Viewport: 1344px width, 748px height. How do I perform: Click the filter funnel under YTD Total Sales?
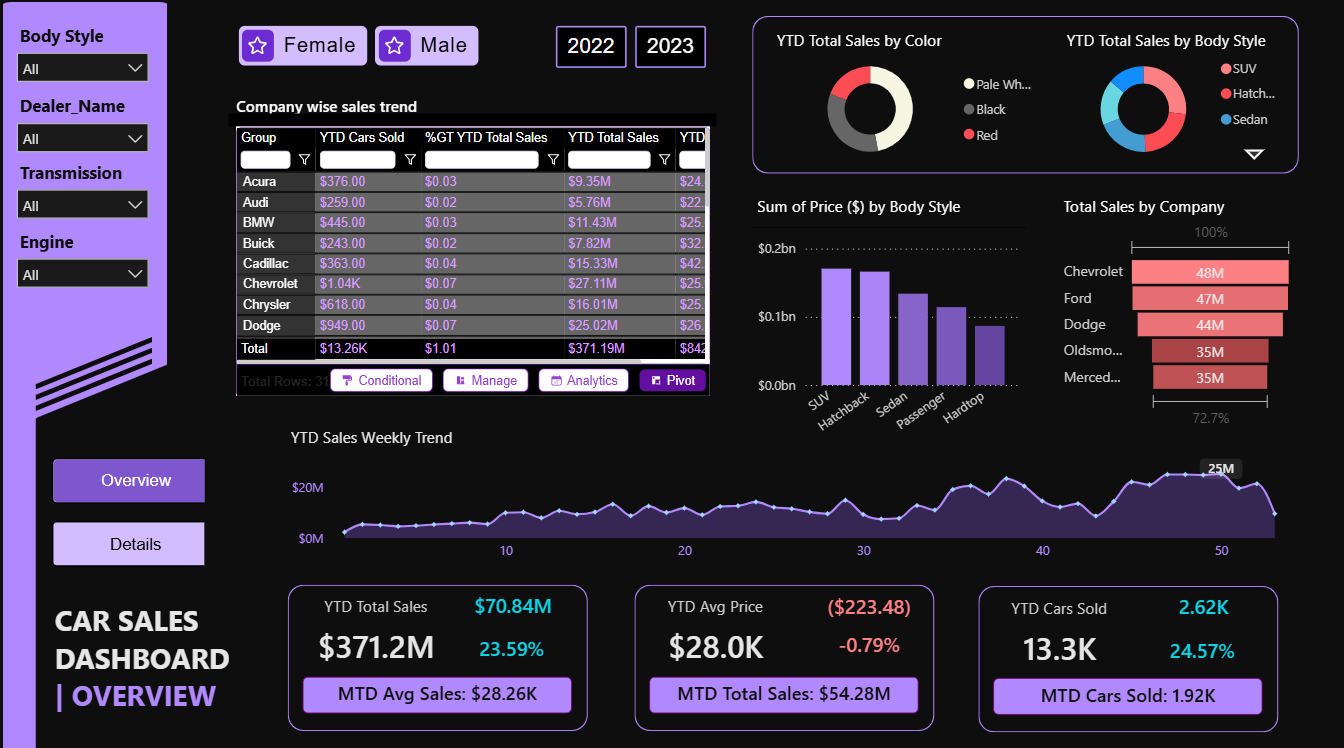click(664, 159)
